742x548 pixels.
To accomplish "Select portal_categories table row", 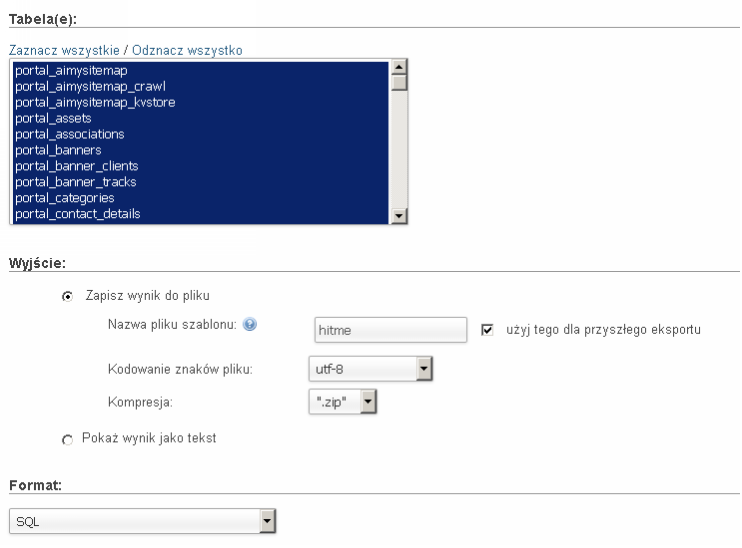I will click(x=201, y=198).
